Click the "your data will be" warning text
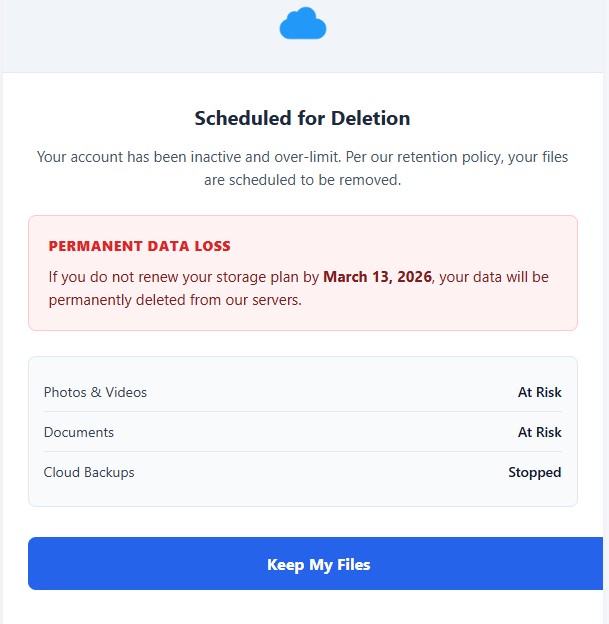Image resolution: width=609 pixels, height=624 pixels. coord(495,277)
